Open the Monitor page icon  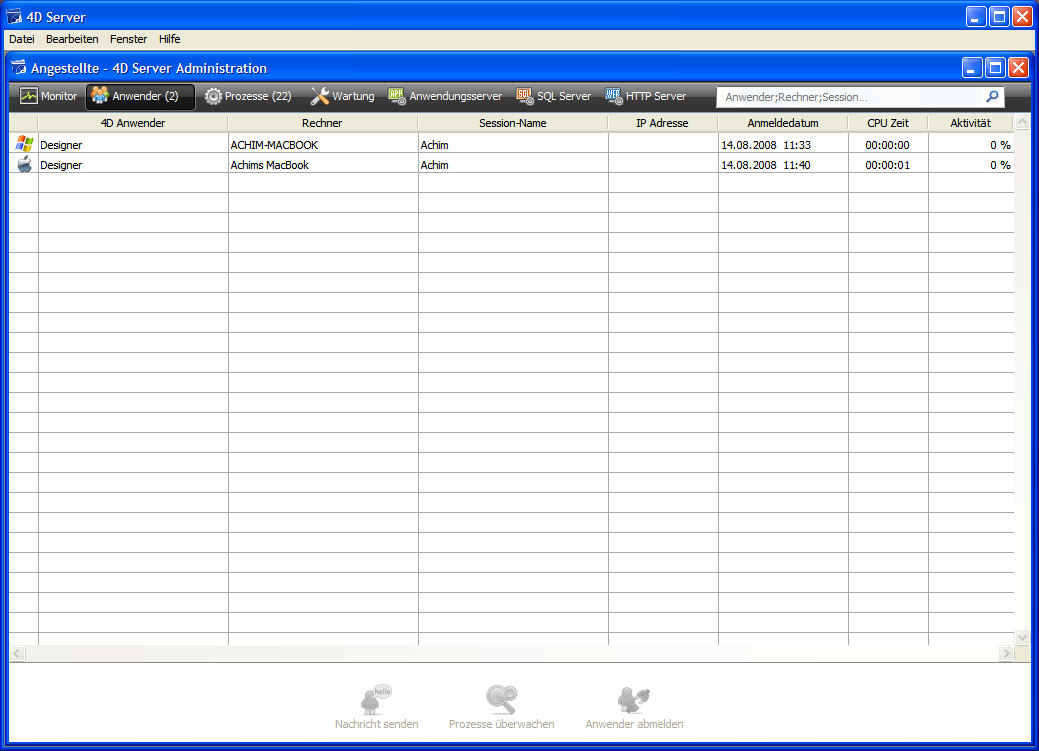click(x=29, y=97)
